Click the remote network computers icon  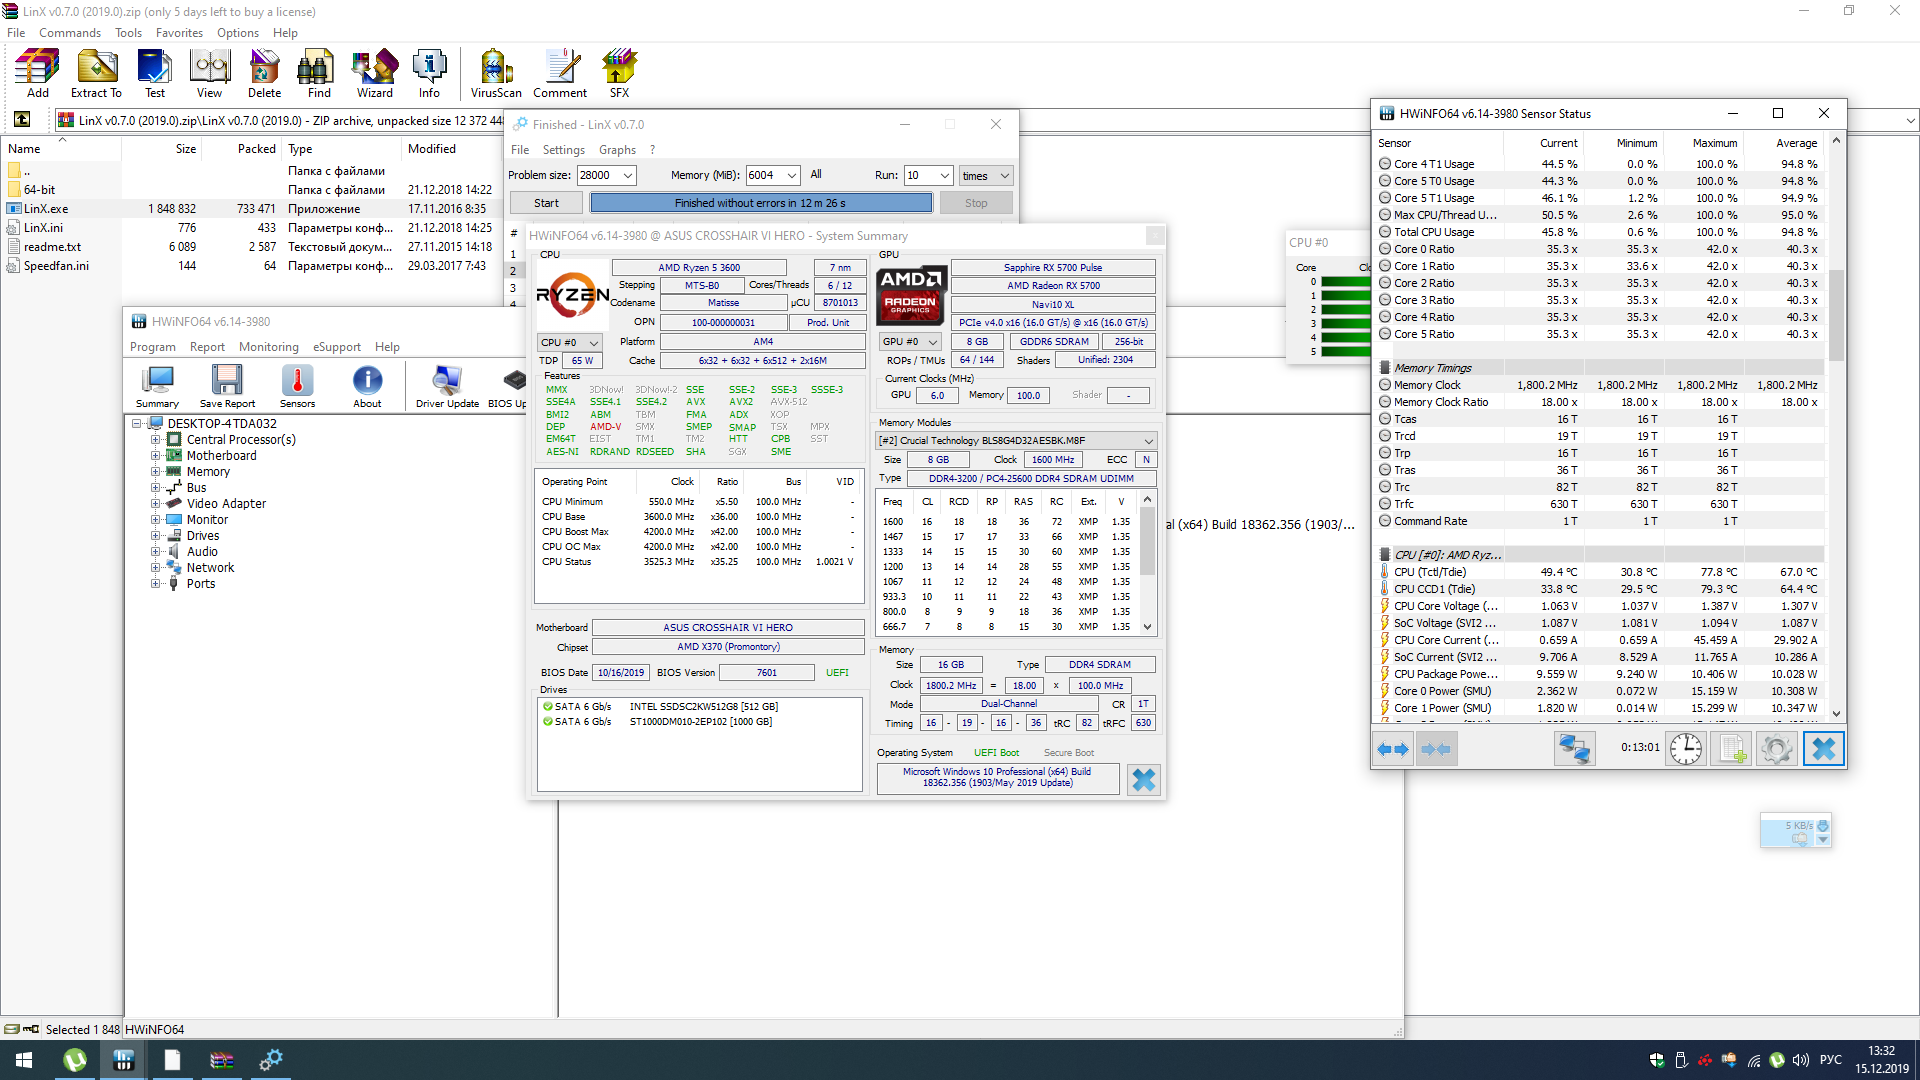(x=1574, y=749)
